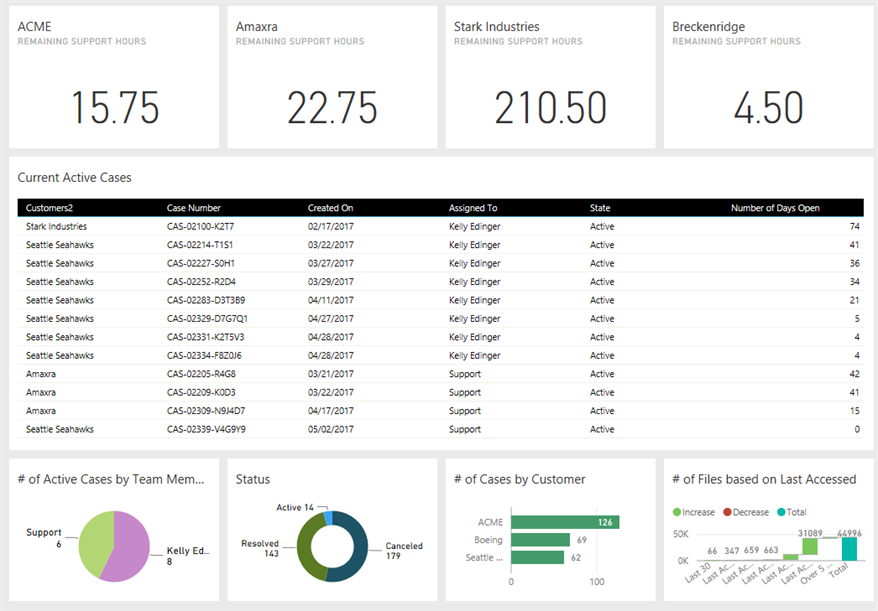
Task: Click the created date 04/11/2017
Action: pos(330,300)
